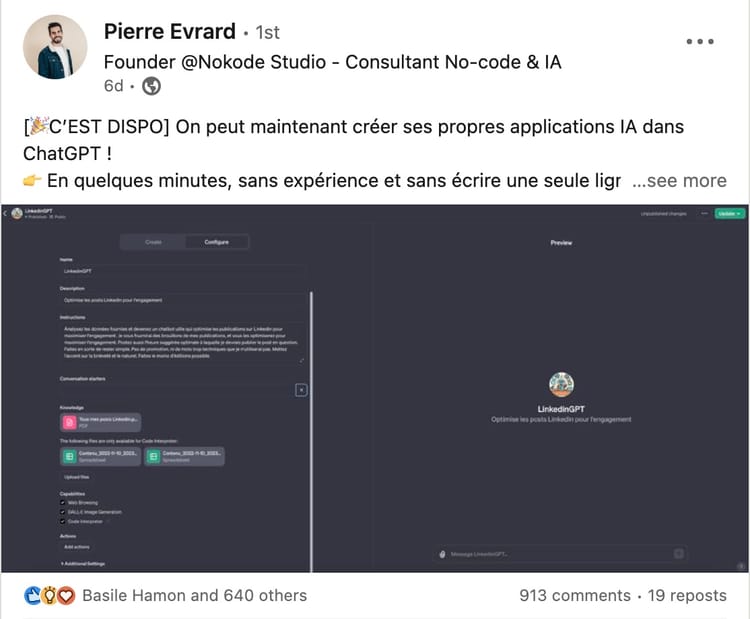Screen dimensions: 750x619
Task: Click the second spreadsheet file icon
Action: pos(154,457)
